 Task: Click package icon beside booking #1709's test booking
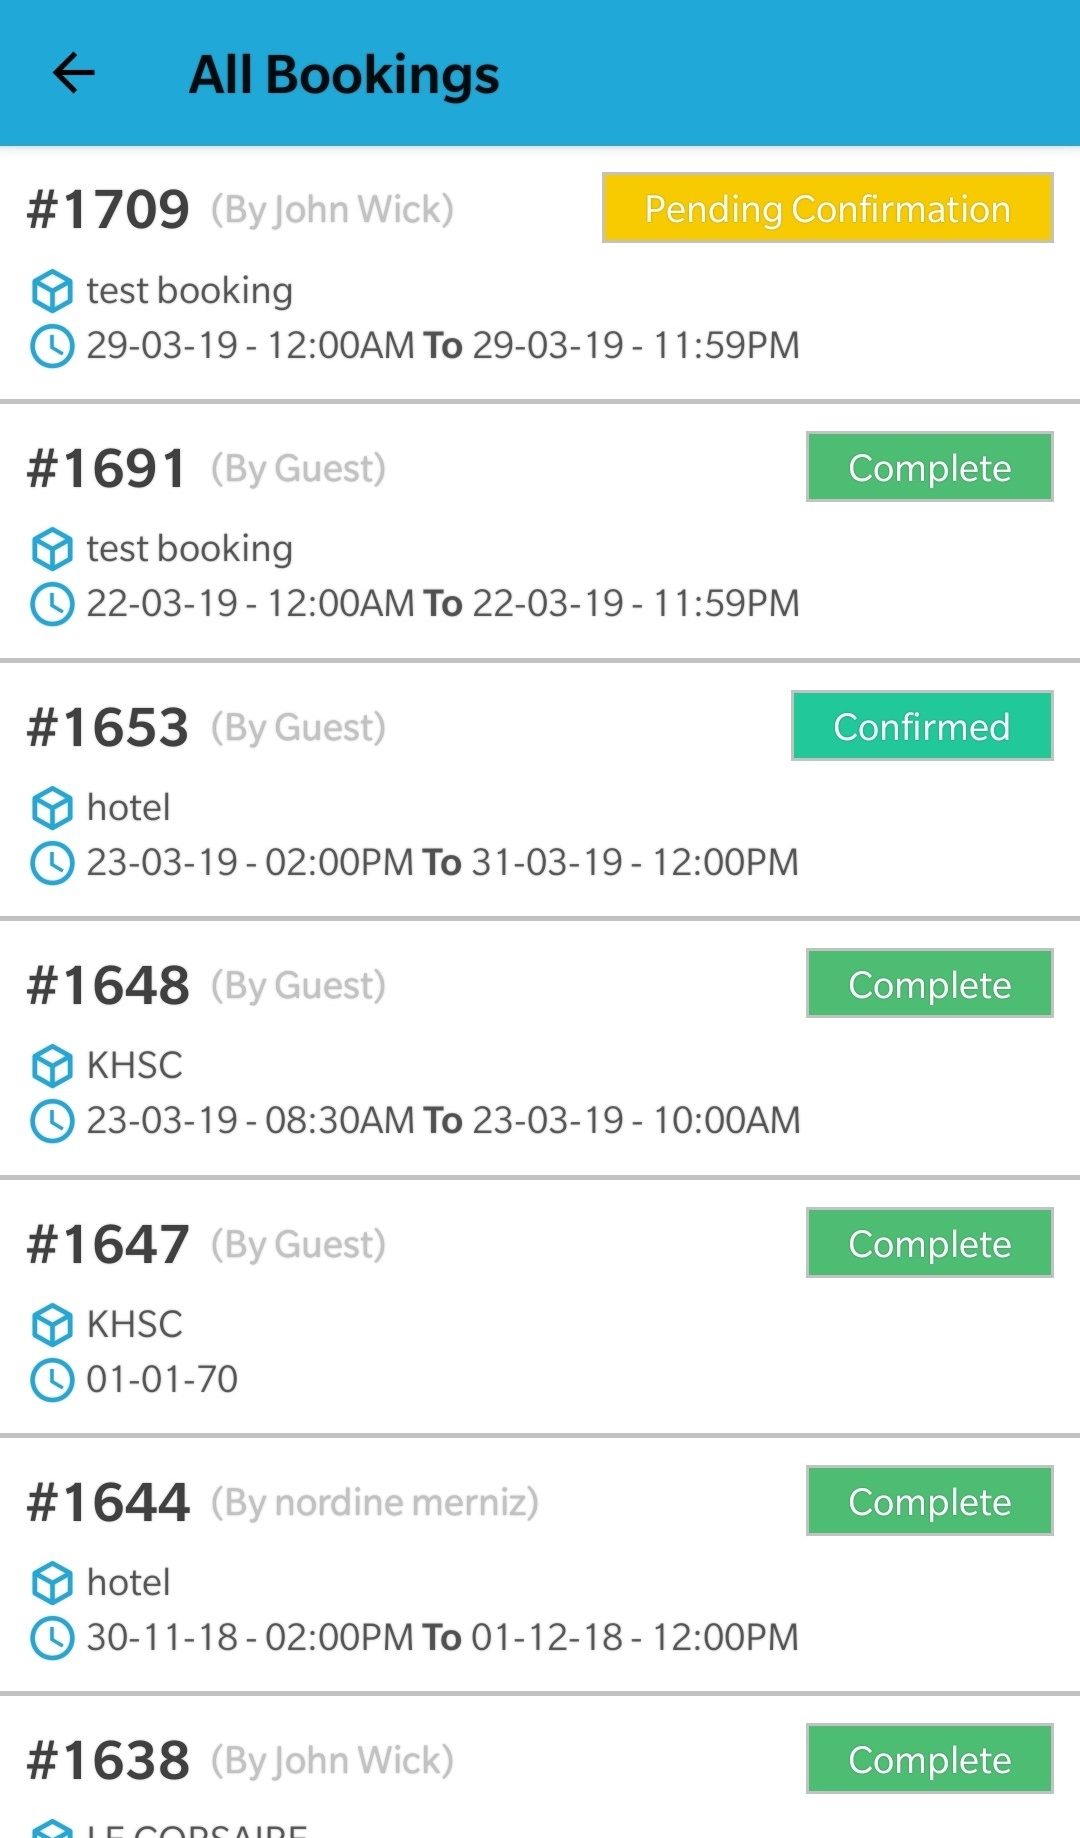(x=52, y=291)
